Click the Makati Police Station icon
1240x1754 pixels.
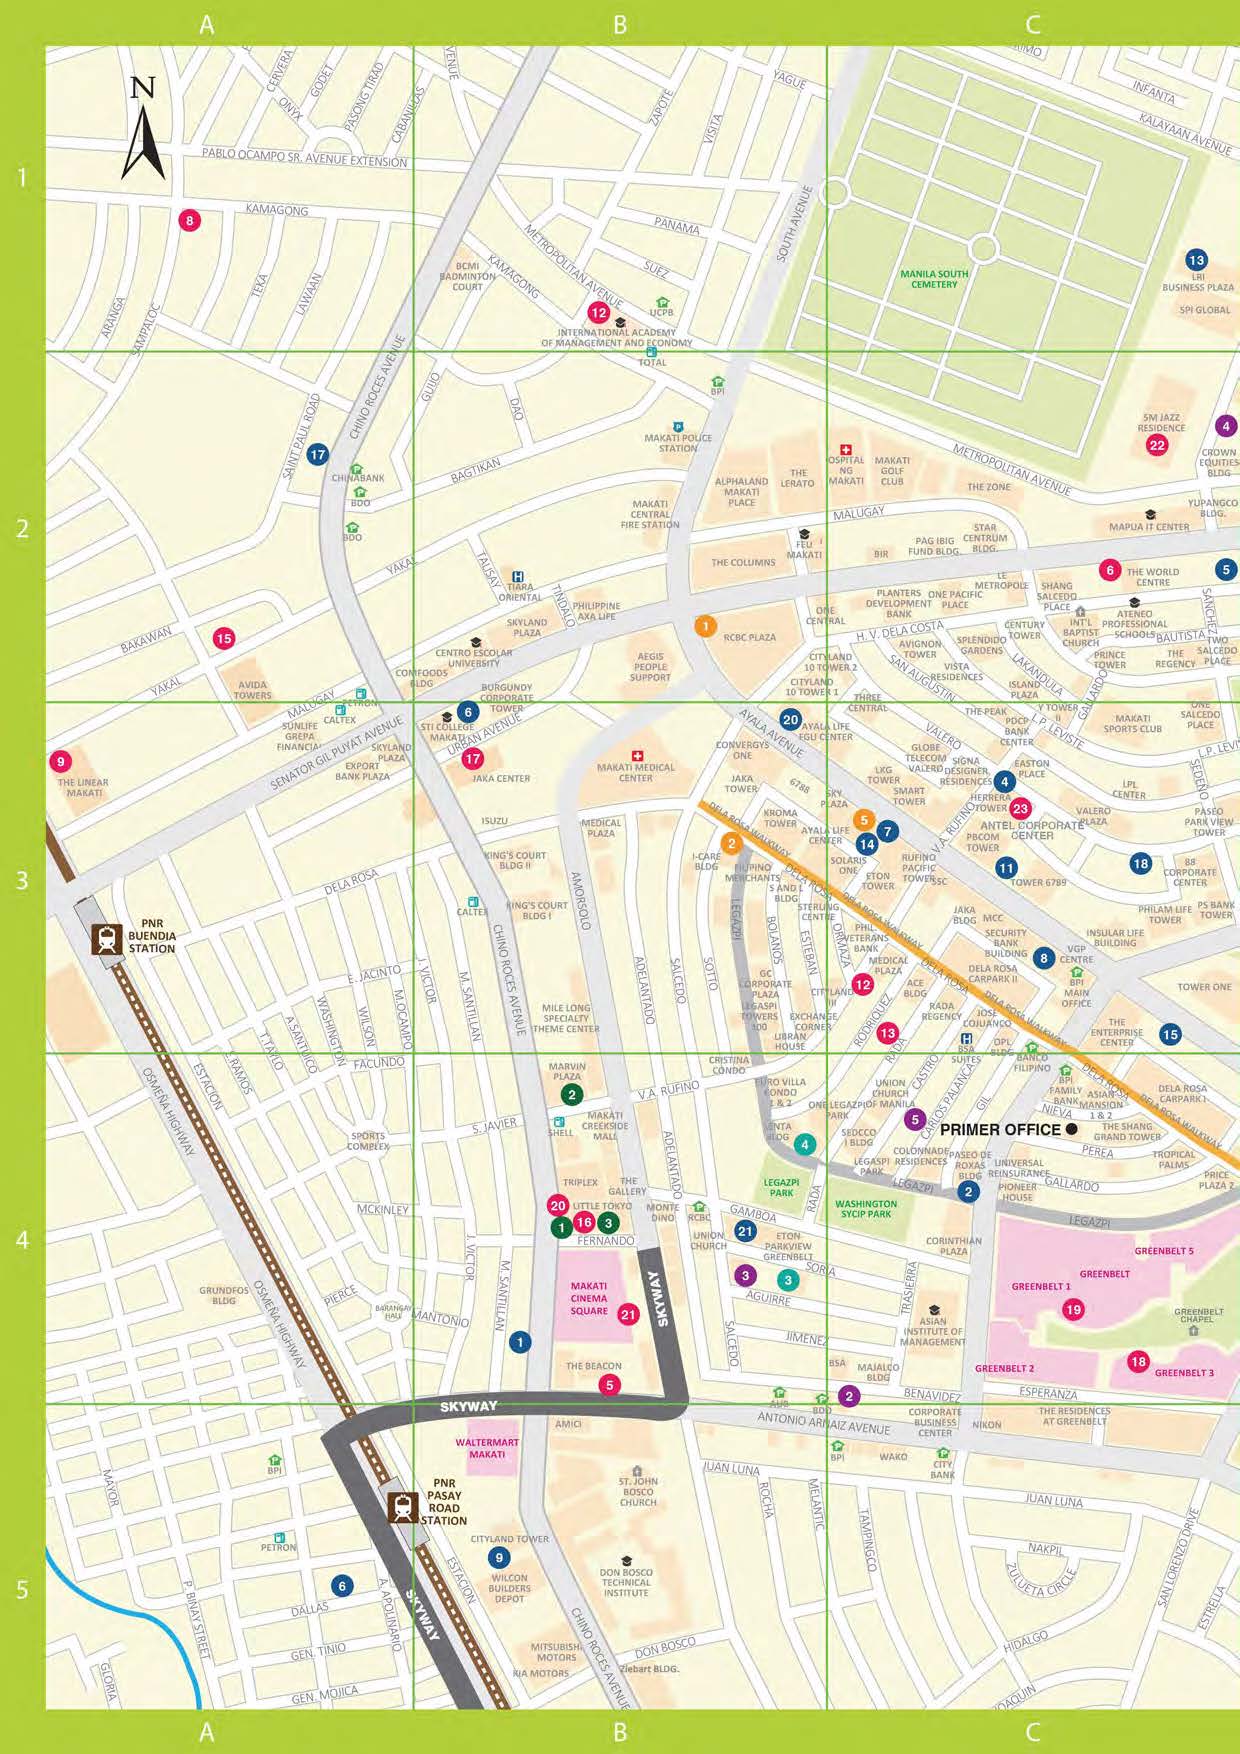click(678, 427)
